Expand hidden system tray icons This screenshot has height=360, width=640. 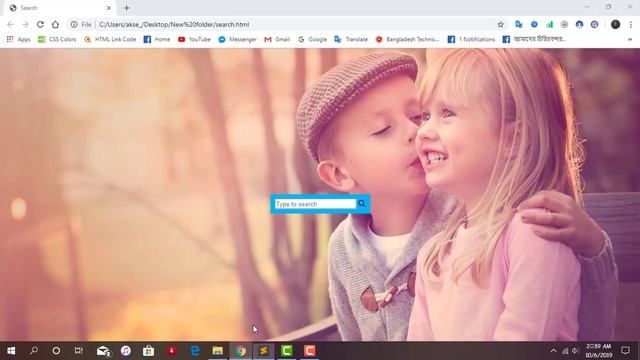[553, 351]
